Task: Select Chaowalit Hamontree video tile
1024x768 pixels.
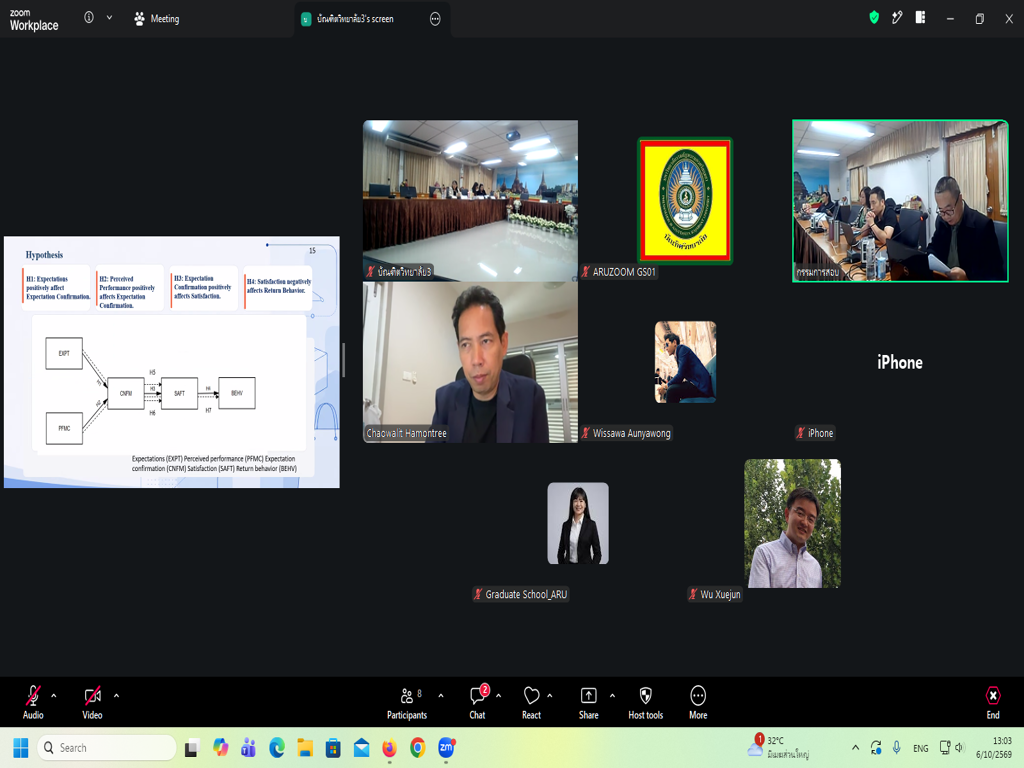Action: 470,362
